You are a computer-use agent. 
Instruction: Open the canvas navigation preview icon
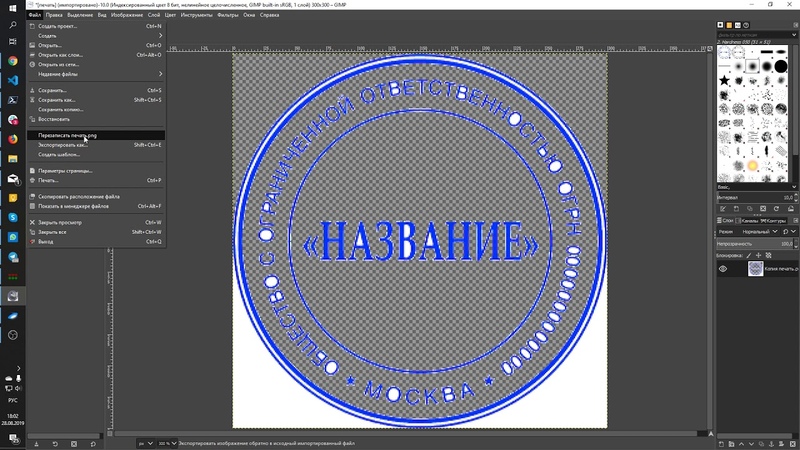point(711,434)
